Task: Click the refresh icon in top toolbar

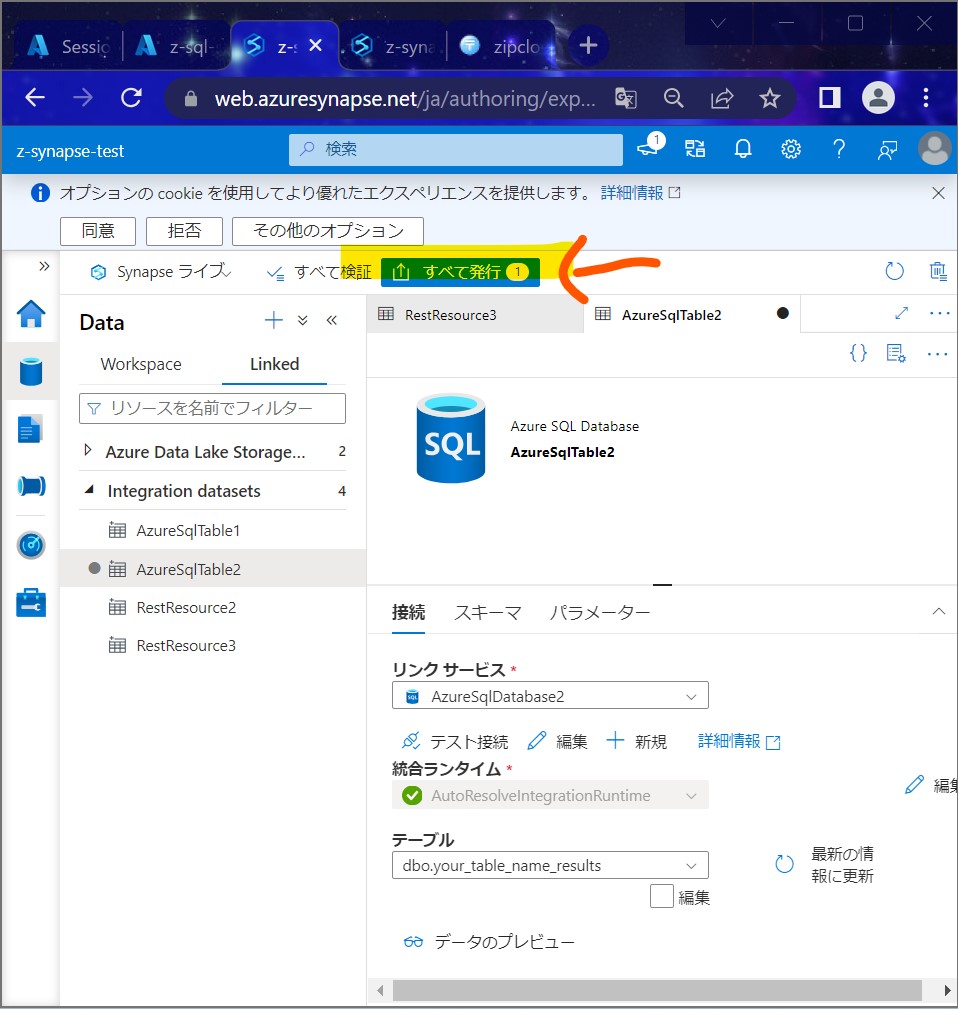Action: (x=894, y=271)
